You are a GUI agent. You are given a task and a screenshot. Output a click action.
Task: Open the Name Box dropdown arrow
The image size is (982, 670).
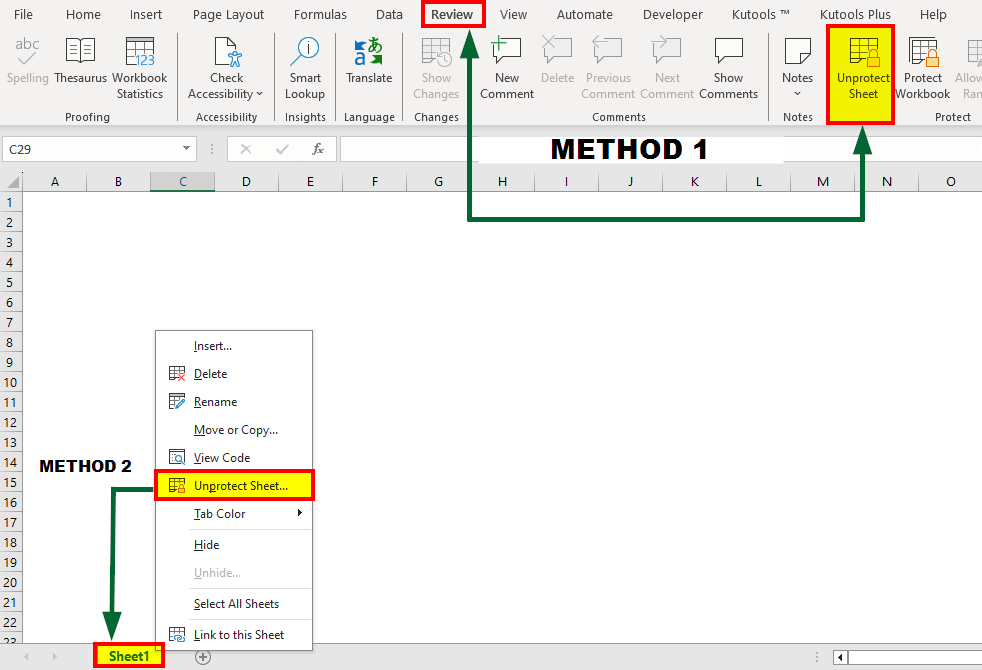tap(186, 148)
